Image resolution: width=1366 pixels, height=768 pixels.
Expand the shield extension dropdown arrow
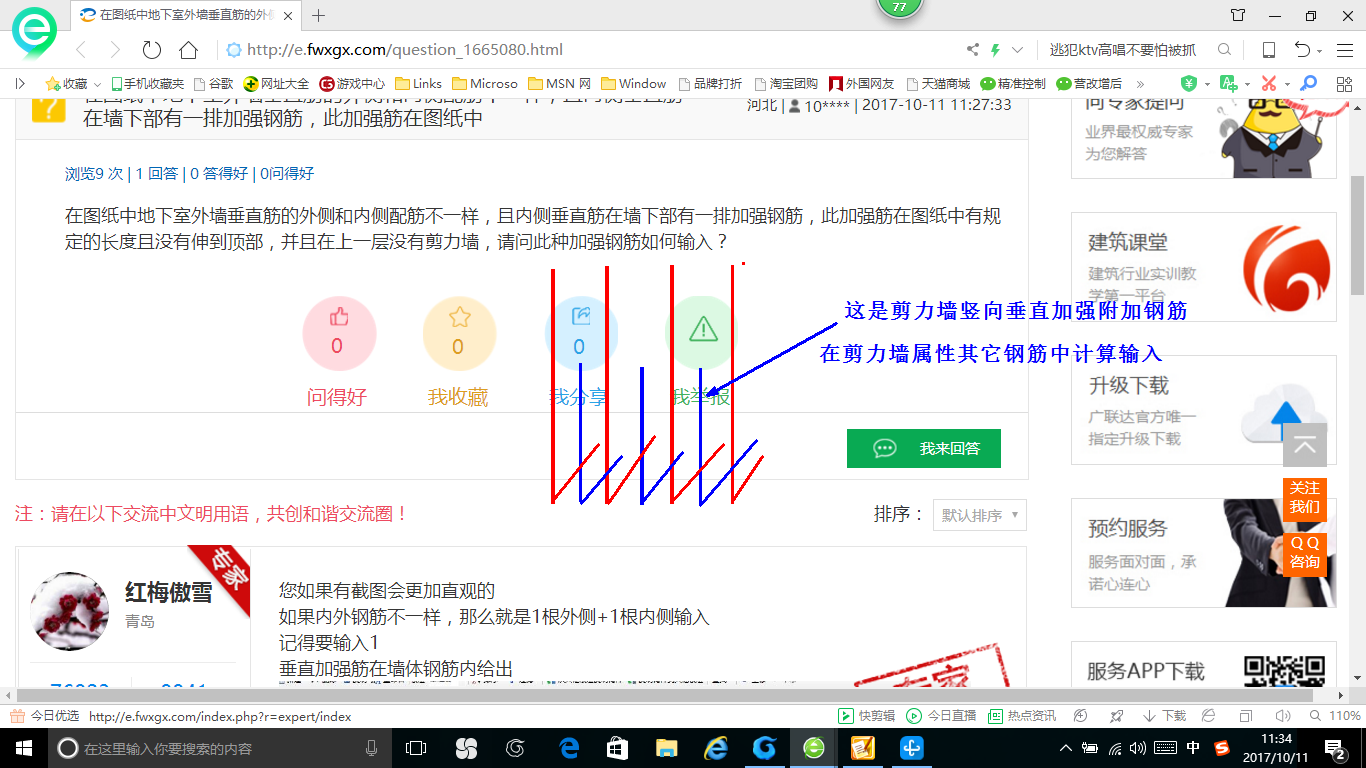(x=1206, y=84)
